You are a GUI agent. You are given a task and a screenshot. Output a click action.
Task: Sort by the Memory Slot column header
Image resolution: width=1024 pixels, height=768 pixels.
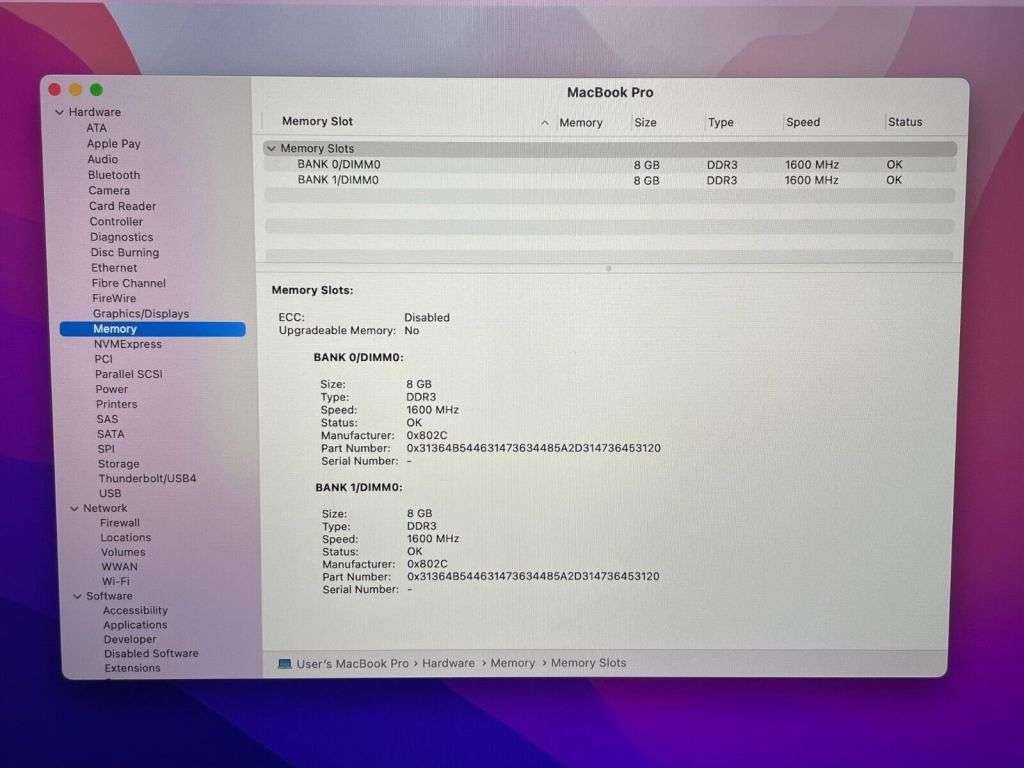316,121
